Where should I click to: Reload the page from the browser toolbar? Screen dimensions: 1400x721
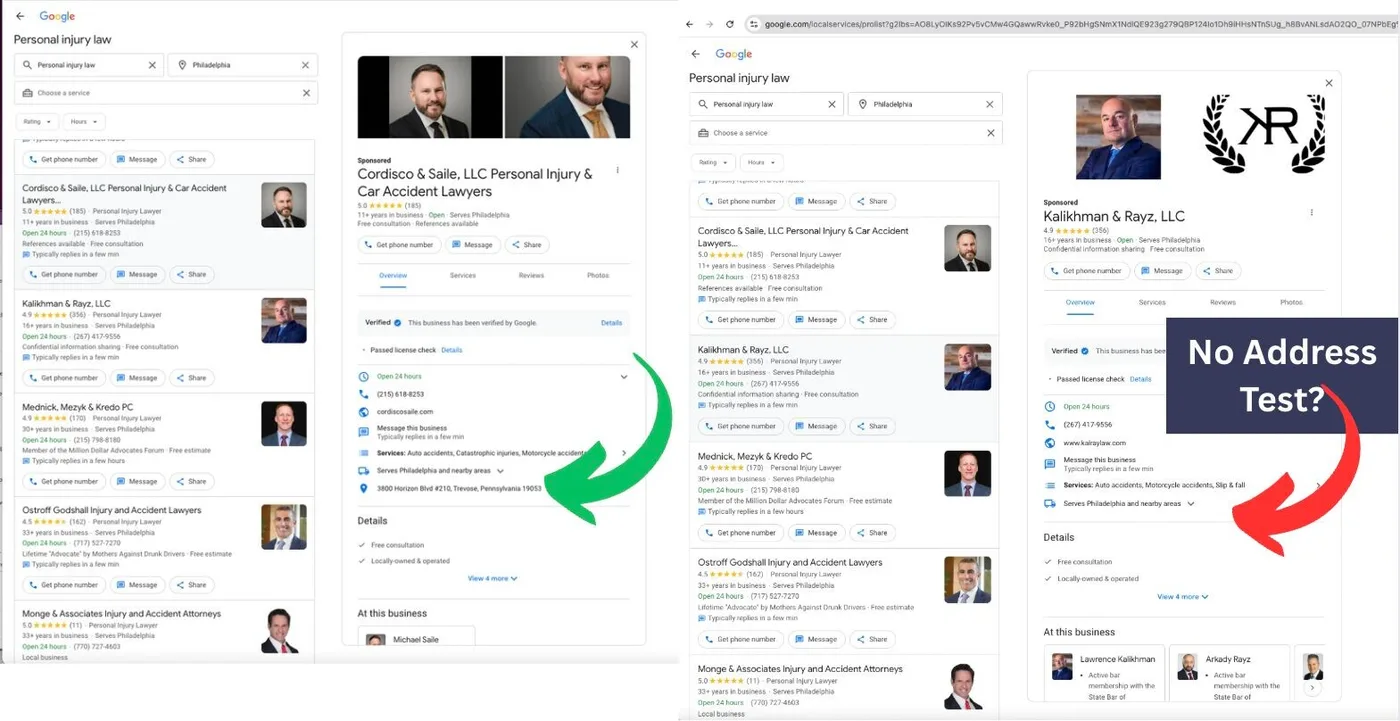(x=730, y=24)
